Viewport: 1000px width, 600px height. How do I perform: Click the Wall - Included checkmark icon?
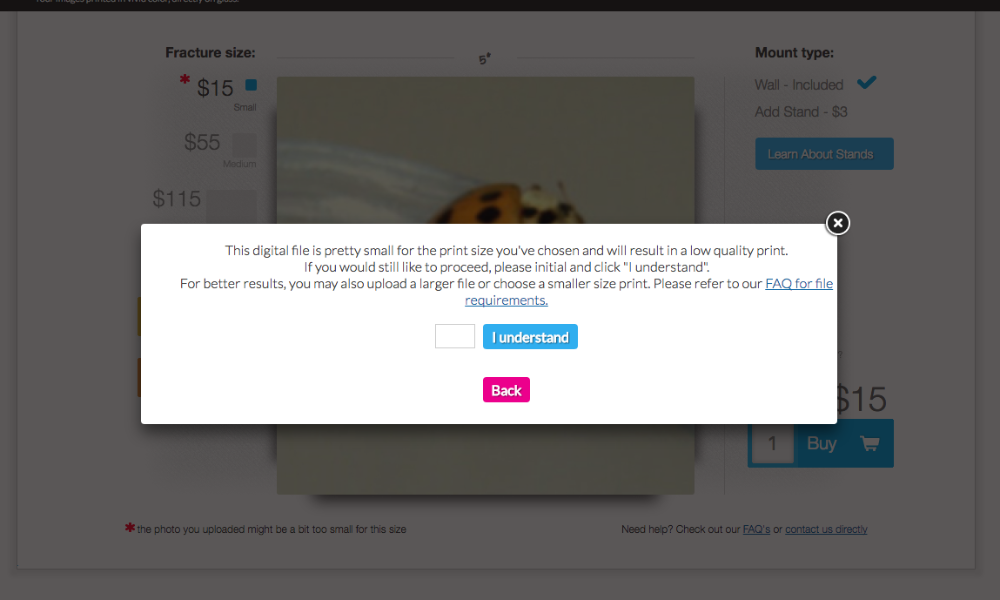[x=867, y=82]
